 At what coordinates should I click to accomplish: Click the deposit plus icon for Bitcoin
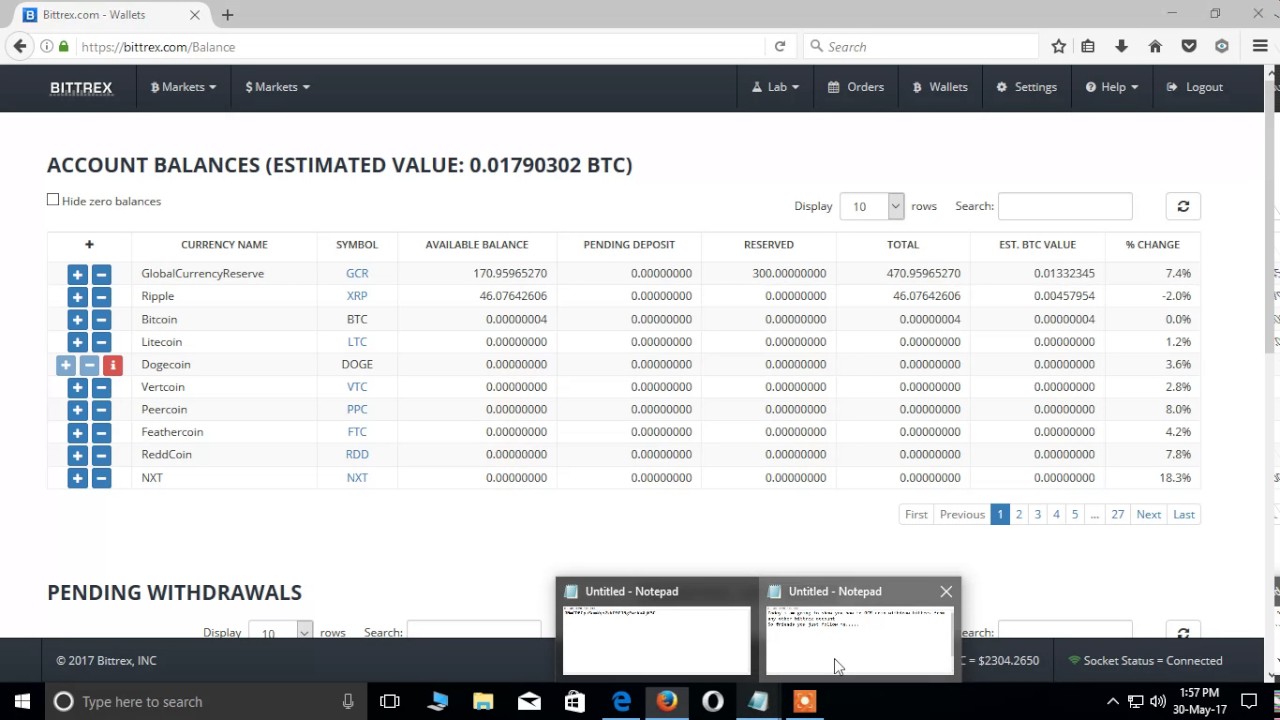tap(77, 319)
